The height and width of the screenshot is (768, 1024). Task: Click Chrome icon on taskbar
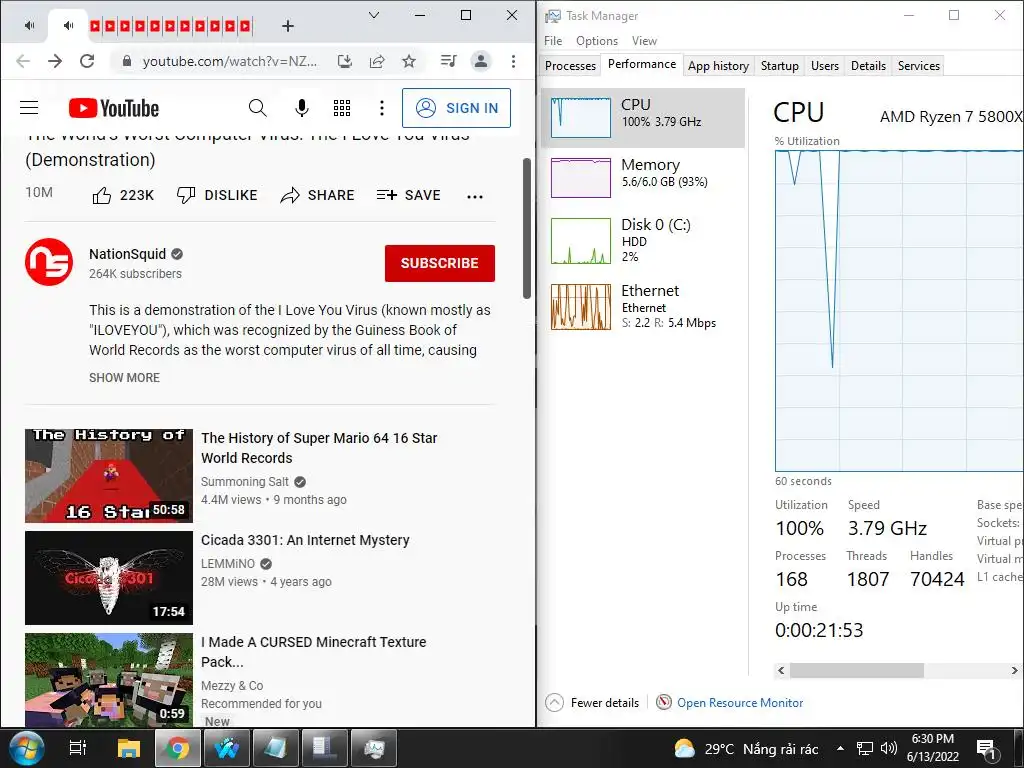[176, 748]
